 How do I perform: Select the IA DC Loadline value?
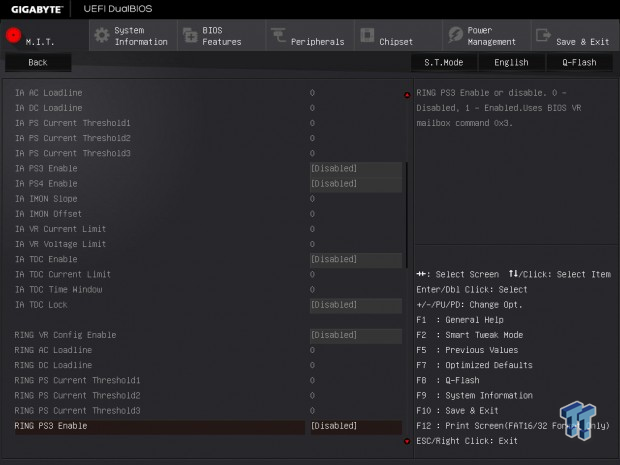(x=312, y=108)
